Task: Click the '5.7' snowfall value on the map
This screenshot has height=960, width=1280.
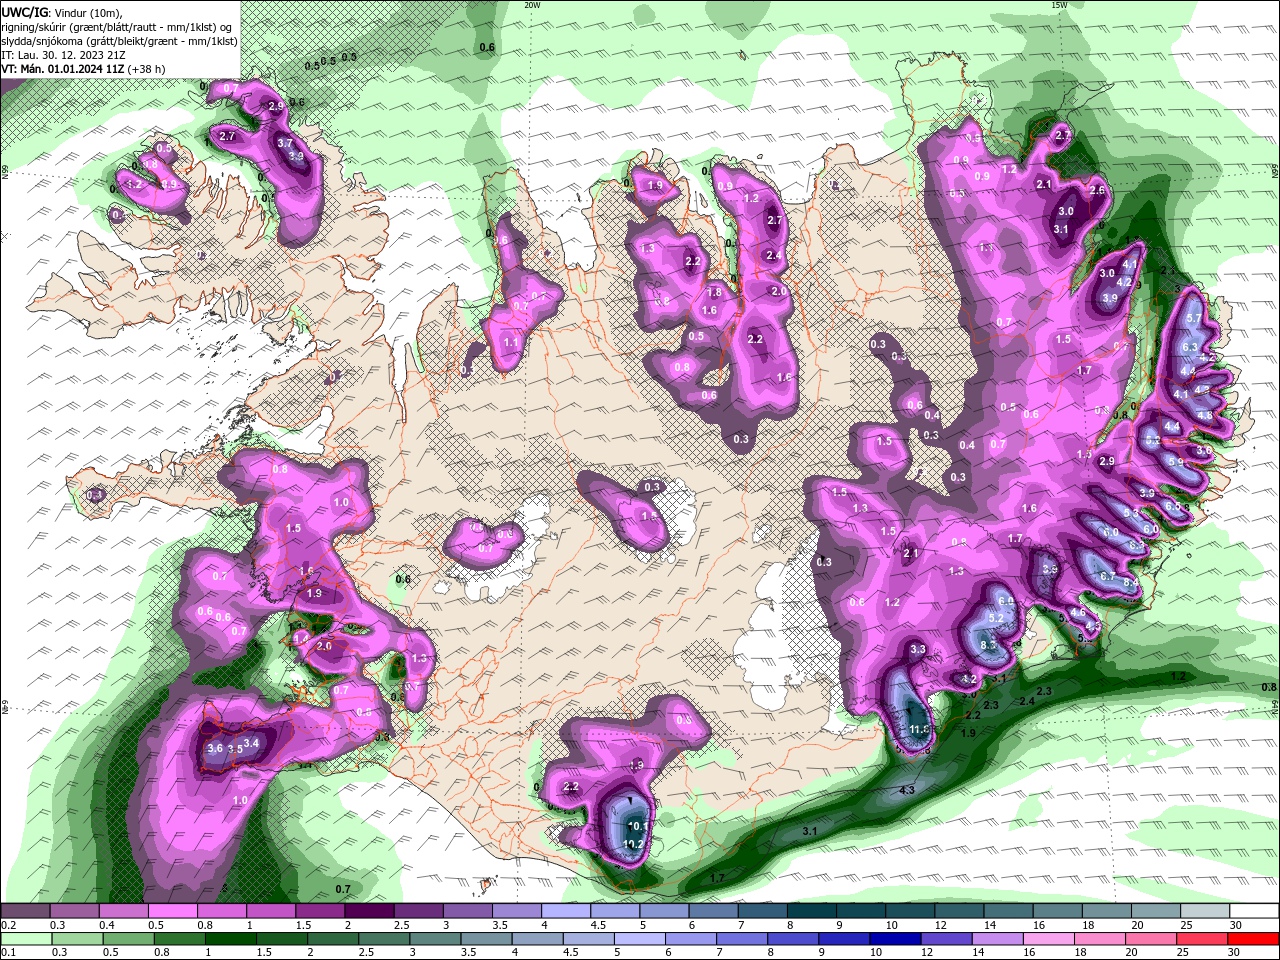Action: pos(1192,318)
